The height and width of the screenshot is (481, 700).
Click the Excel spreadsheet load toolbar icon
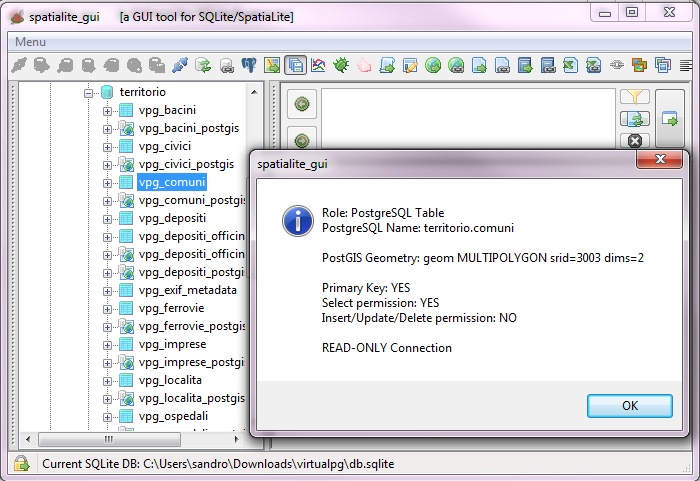(570, 66)
